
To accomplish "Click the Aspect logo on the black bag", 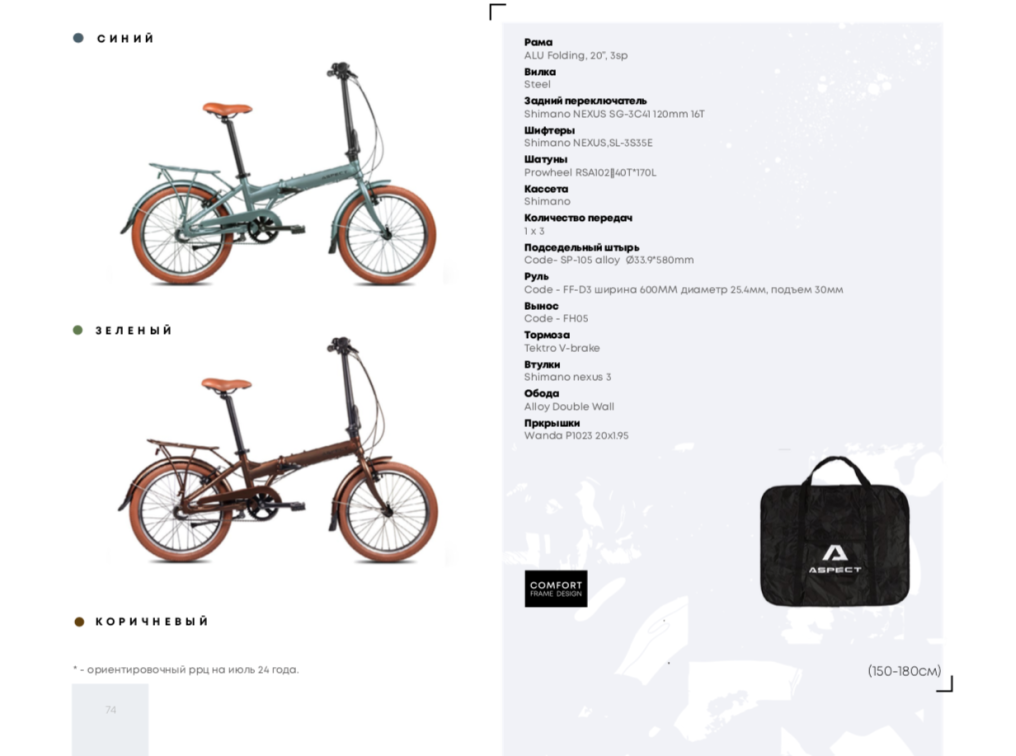I will click(835, 560).
